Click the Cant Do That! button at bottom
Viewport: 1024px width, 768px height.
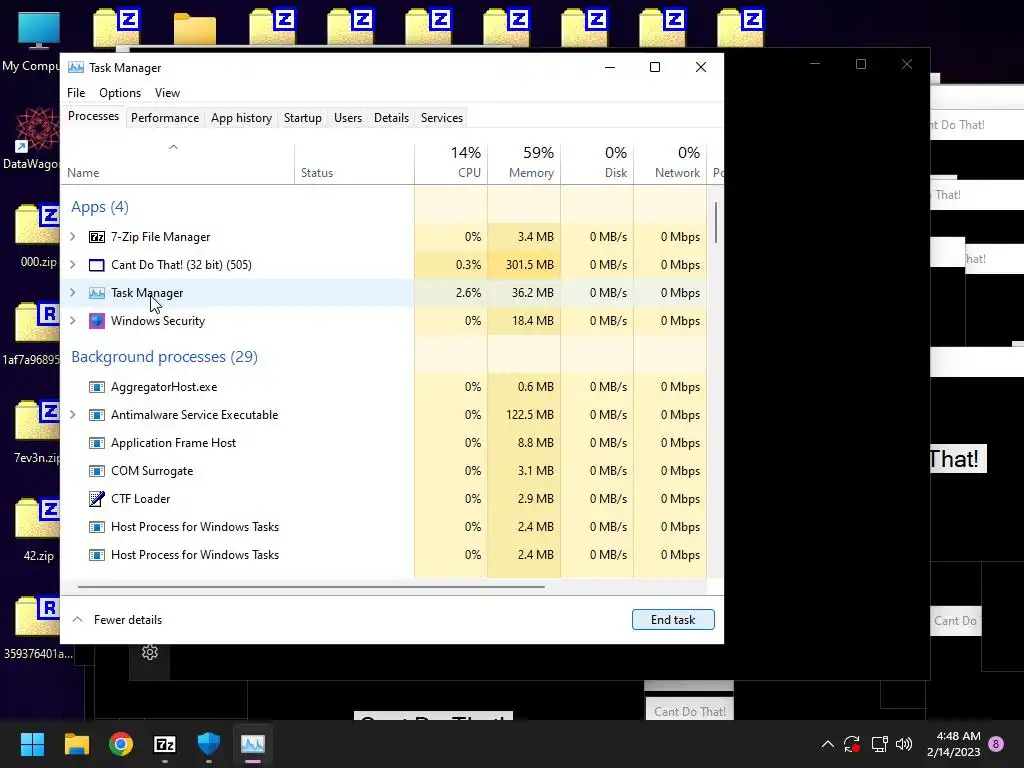pos(690,711)
